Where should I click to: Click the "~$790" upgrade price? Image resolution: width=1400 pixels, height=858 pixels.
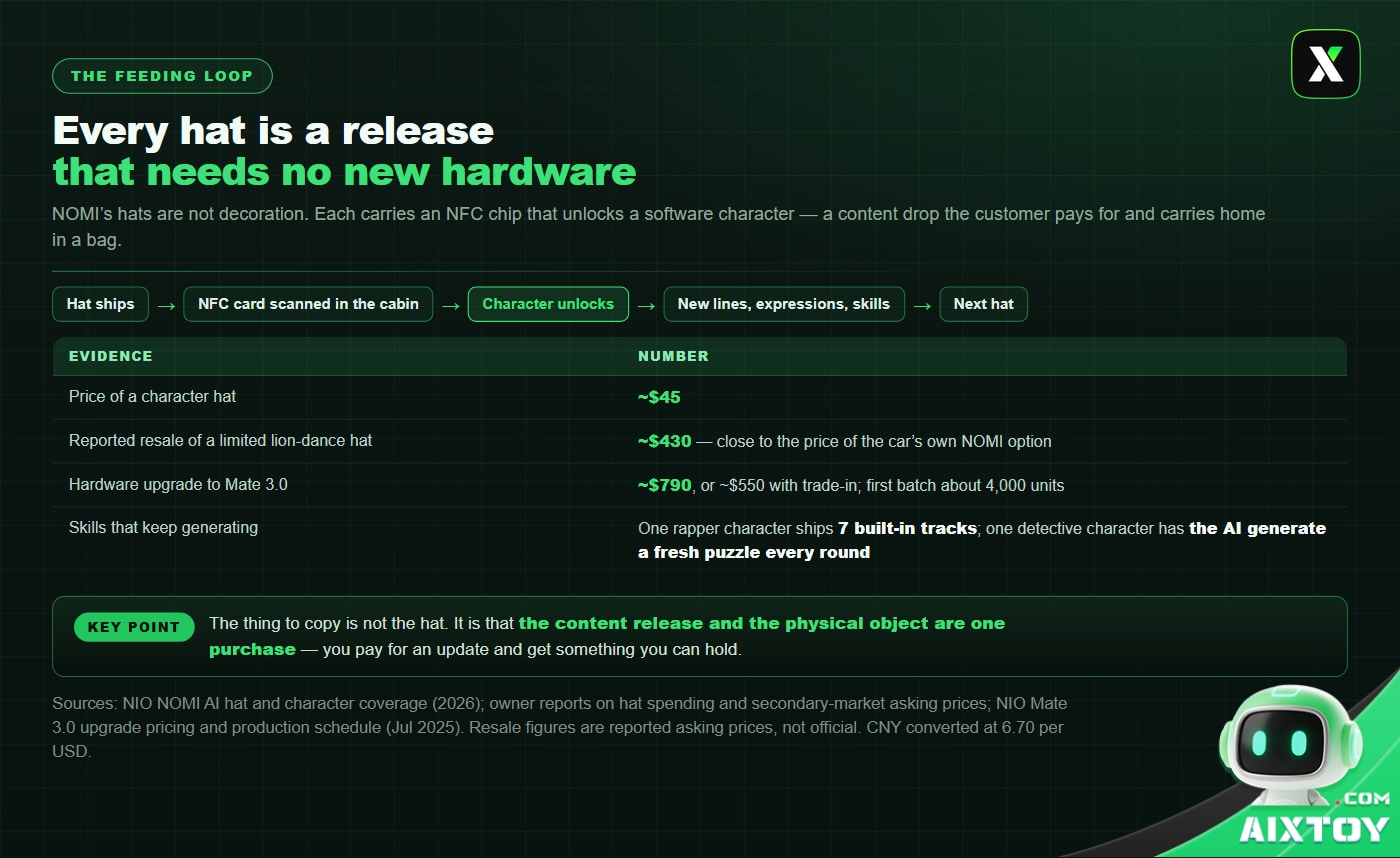click(664, 485)
